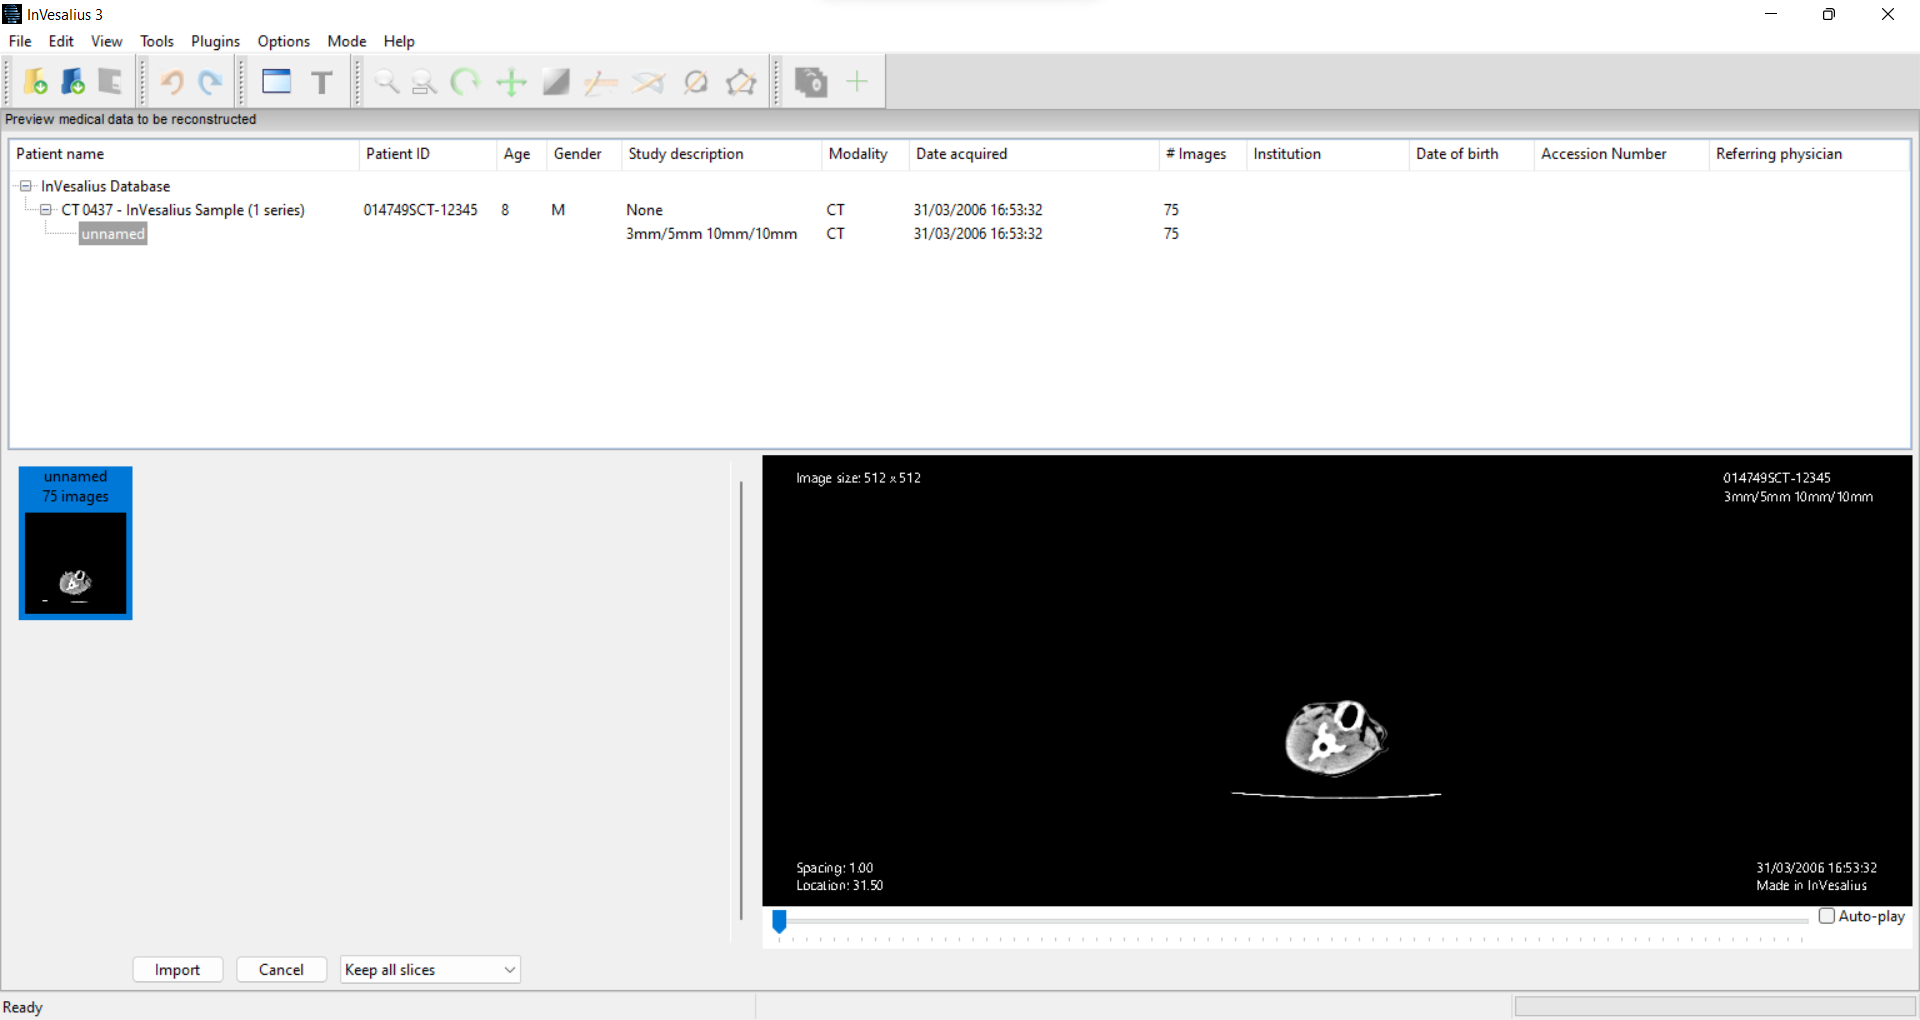The image size is (1920, 1020).
Task: Open the Mode menu
Action: pyautogui.click(x=346, y=41)
